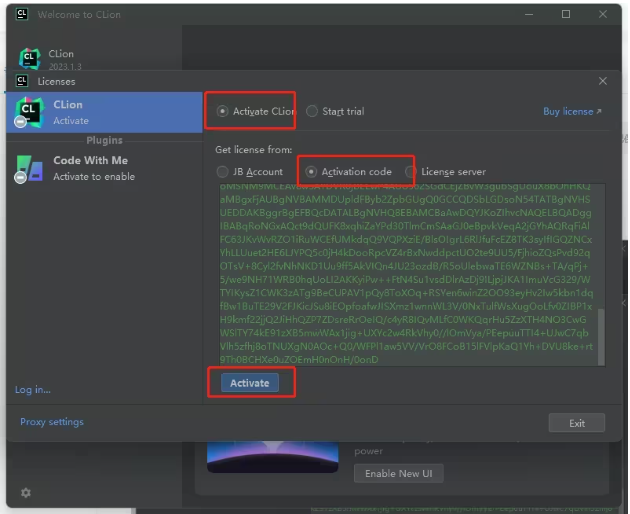
Task: Click CLion logo in Welcome window sidebar
Action: [30, 59]
